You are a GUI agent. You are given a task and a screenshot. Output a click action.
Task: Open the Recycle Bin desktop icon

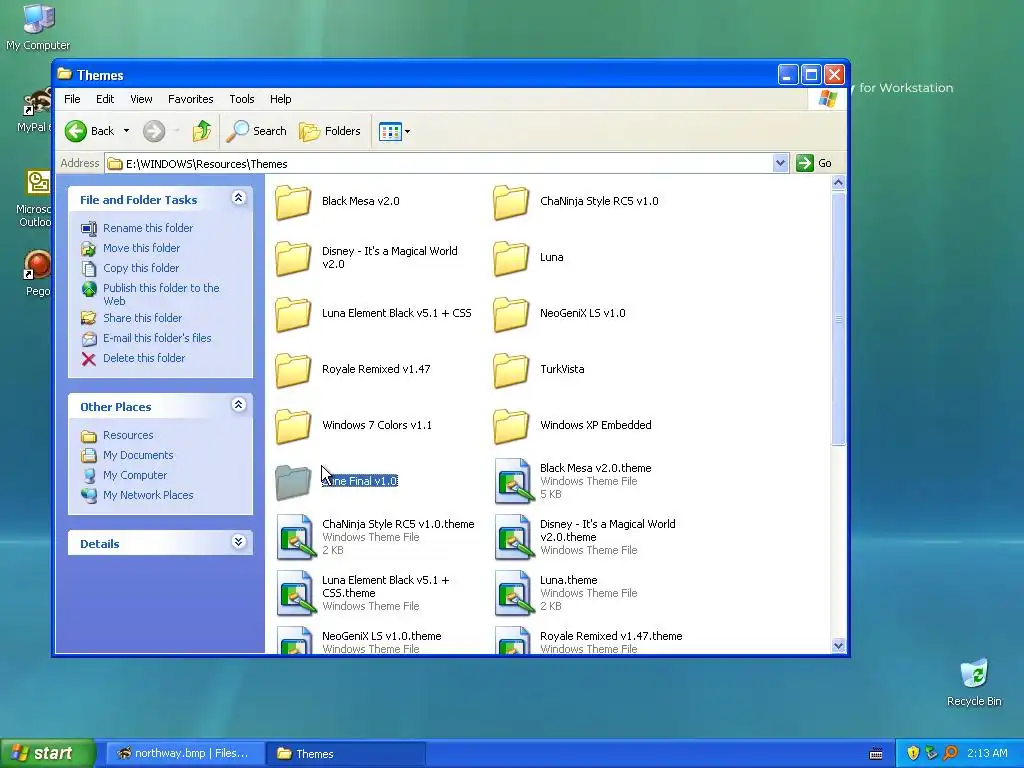[974, 682]
